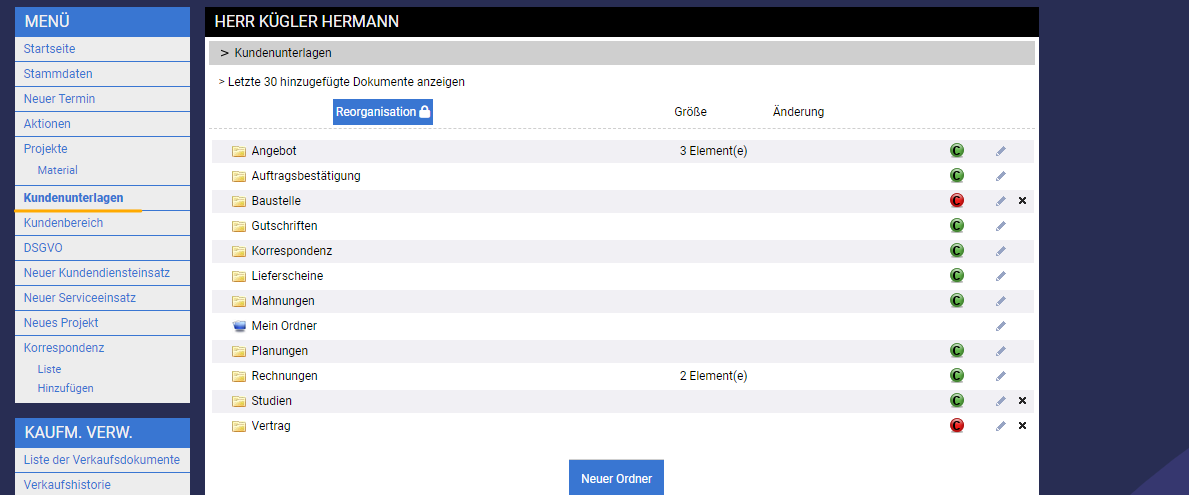Open the Planungen folder
Image resolution: width=1189 pixels, height=495 pixels.
point(279,351)
